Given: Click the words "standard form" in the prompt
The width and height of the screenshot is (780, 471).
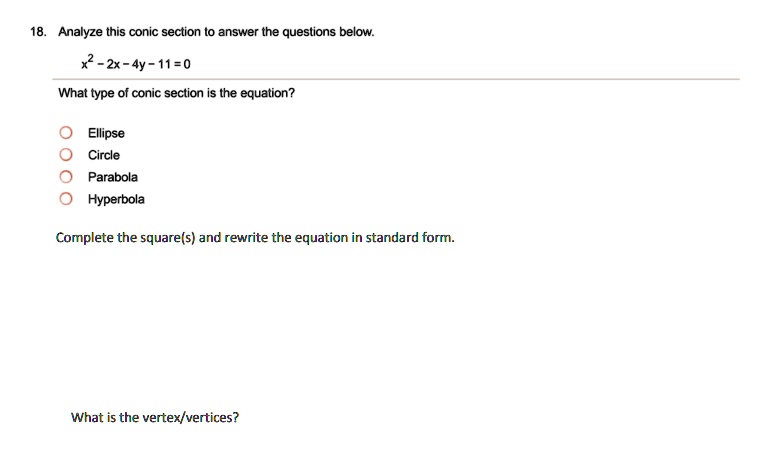Looking at the screenshot, I should coord(409,238).
